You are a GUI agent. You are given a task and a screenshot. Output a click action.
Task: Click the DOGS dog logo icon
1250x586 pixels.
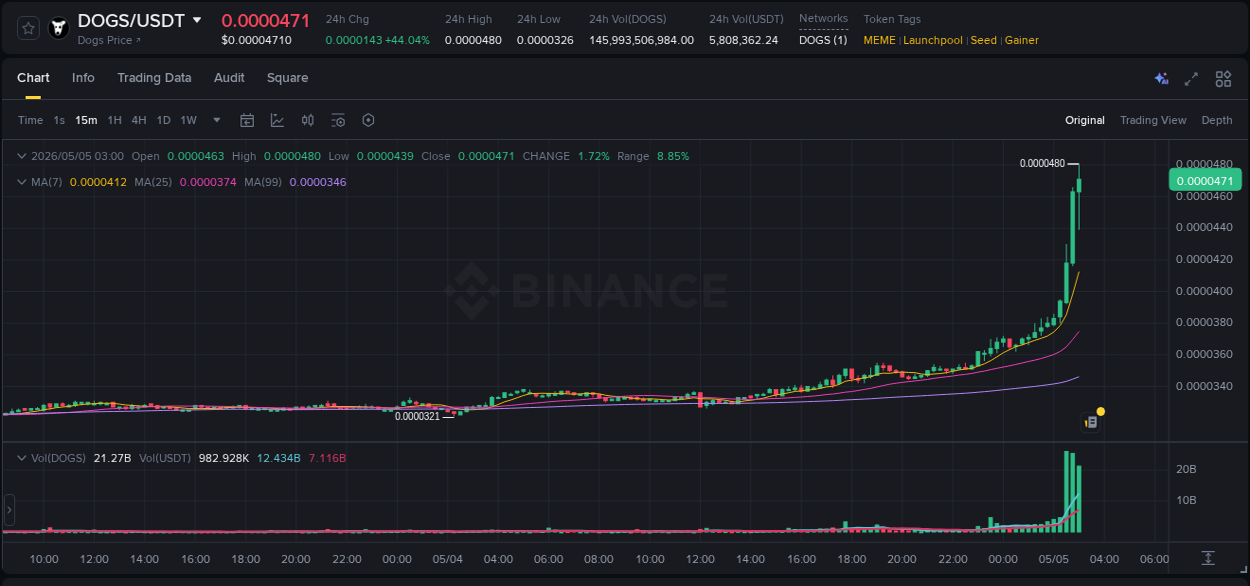59,28
